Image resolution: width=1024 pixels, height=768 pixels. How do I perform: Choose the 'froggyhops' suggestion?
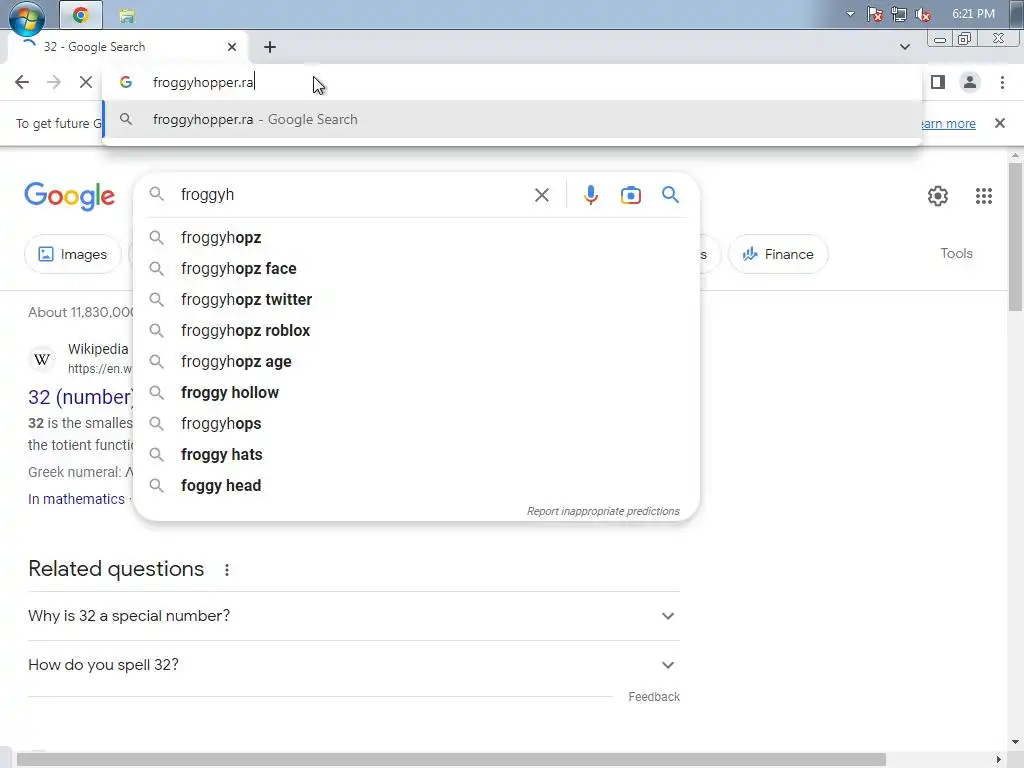(417, 424)
